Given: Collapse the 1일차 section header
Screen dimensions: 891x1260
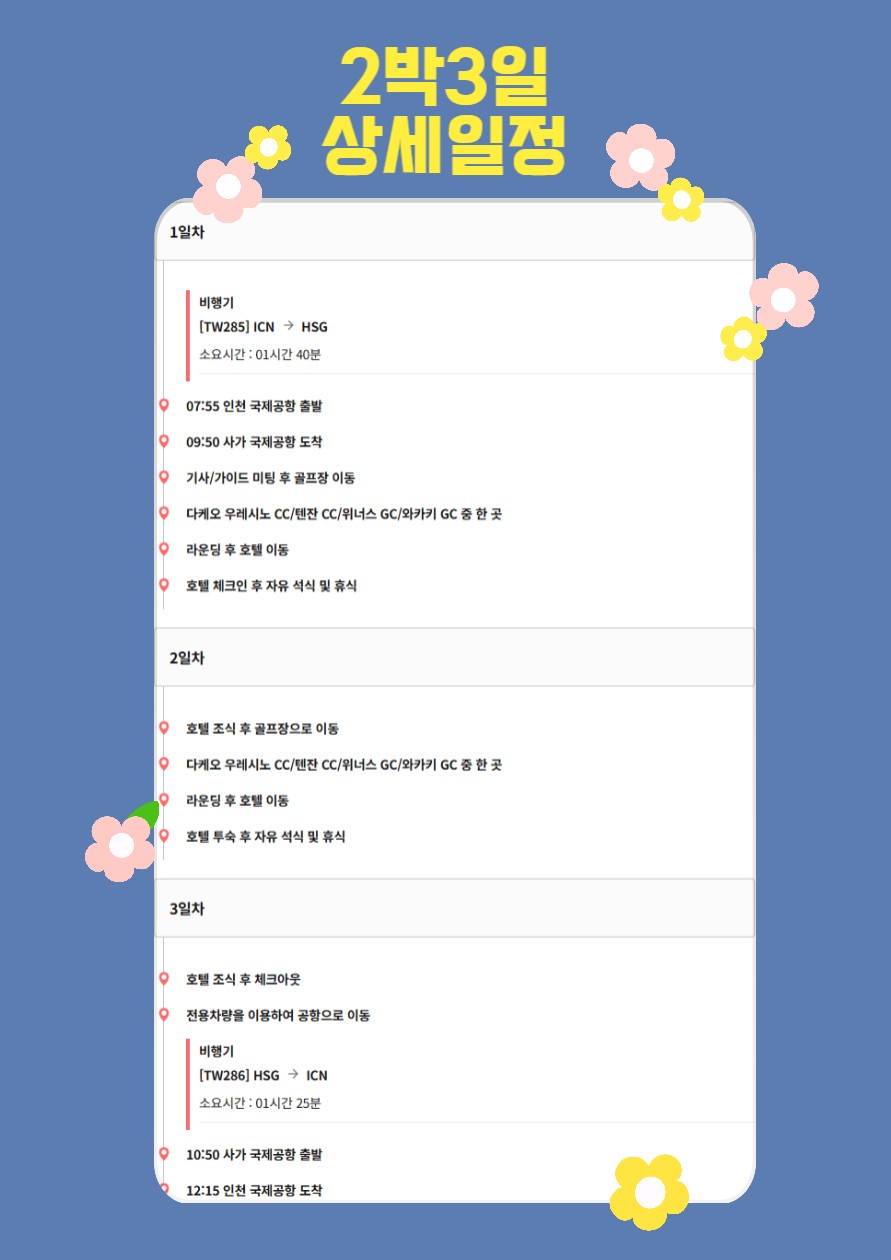Looking at the screenshot, I should click(454, 232).
